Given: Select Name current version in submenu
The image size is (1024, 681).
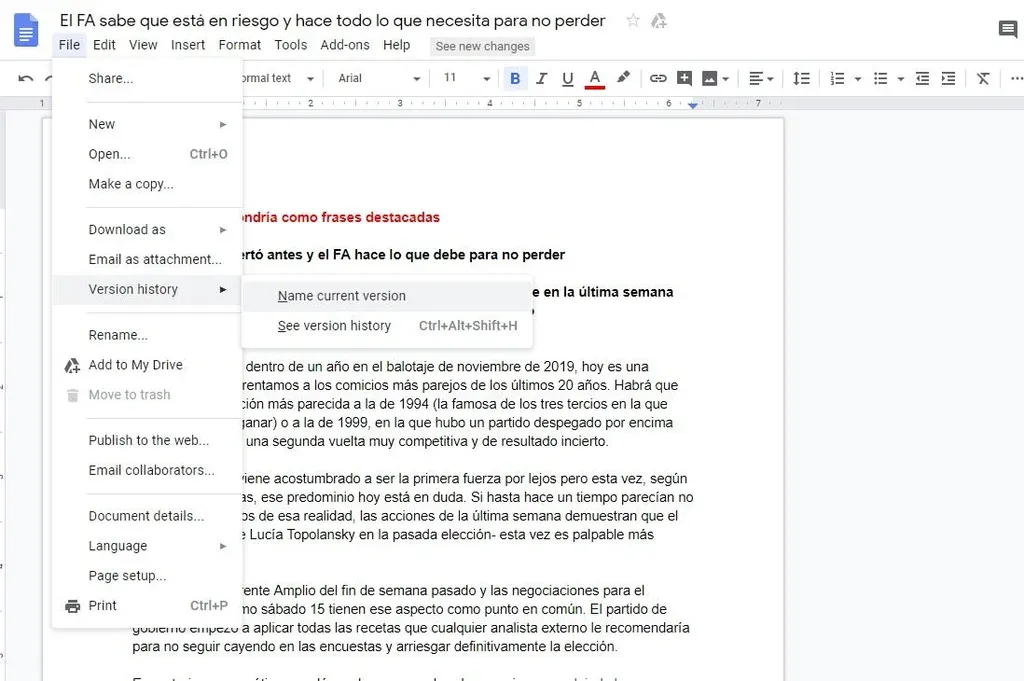Looking at the screenshot, I should (x=342, y=296).
